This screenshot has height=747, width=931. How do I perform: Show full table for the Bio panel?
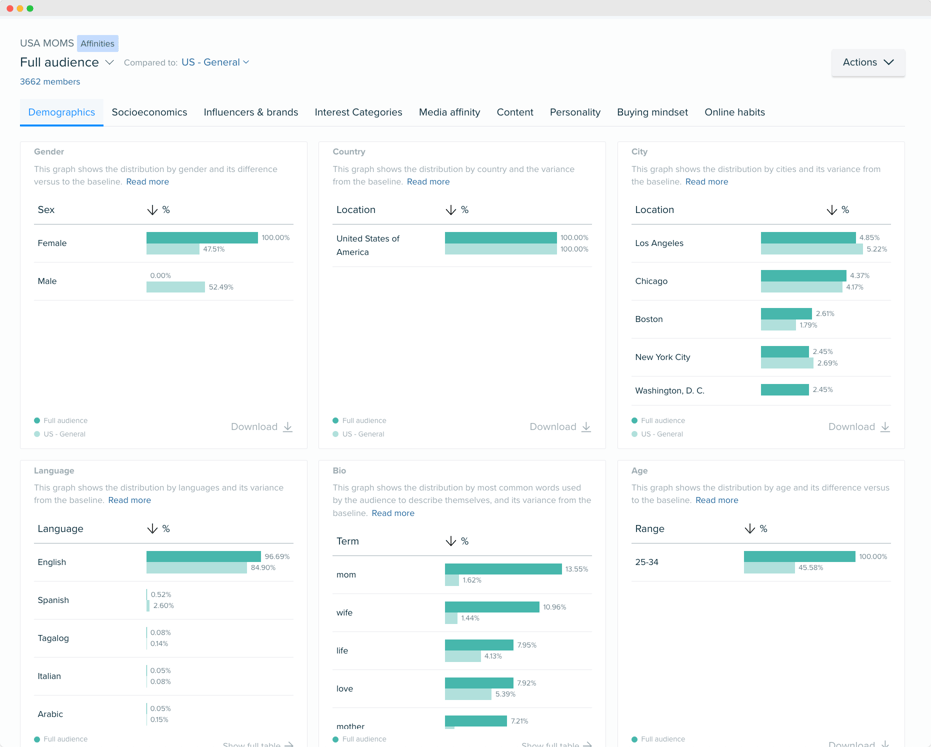551,744
